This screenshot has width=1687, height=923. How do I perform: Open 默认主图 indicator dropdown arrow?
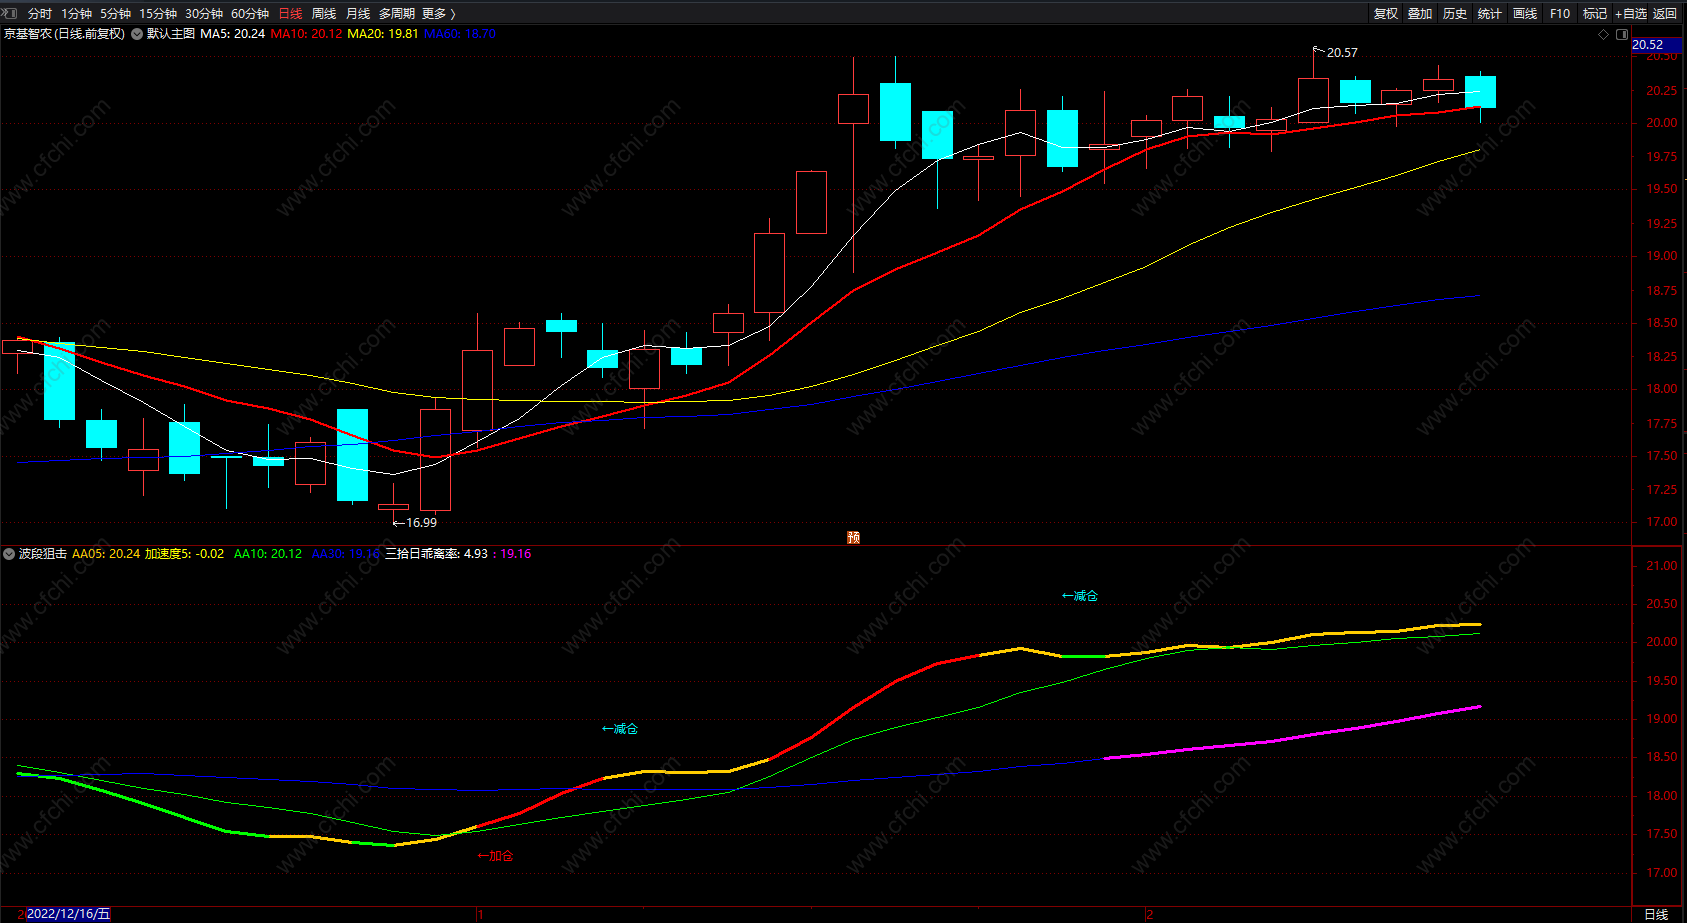coord(137,34)
